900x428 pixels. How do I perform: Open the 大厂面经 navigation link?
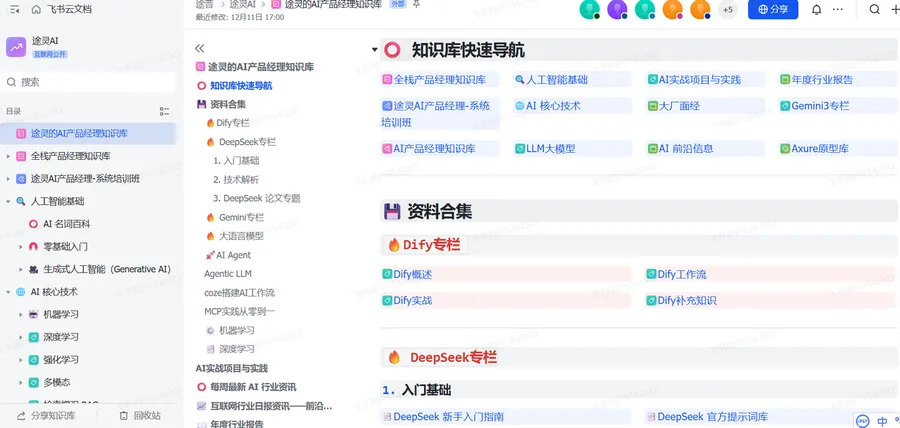coord(679,106)
